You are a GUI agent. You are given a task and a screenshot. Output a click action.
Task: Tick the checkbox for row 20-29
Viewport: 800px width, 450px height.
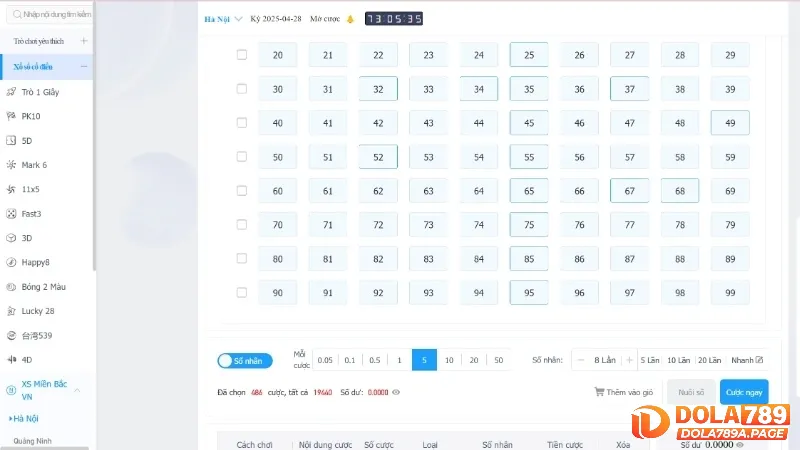click(242, 55)
